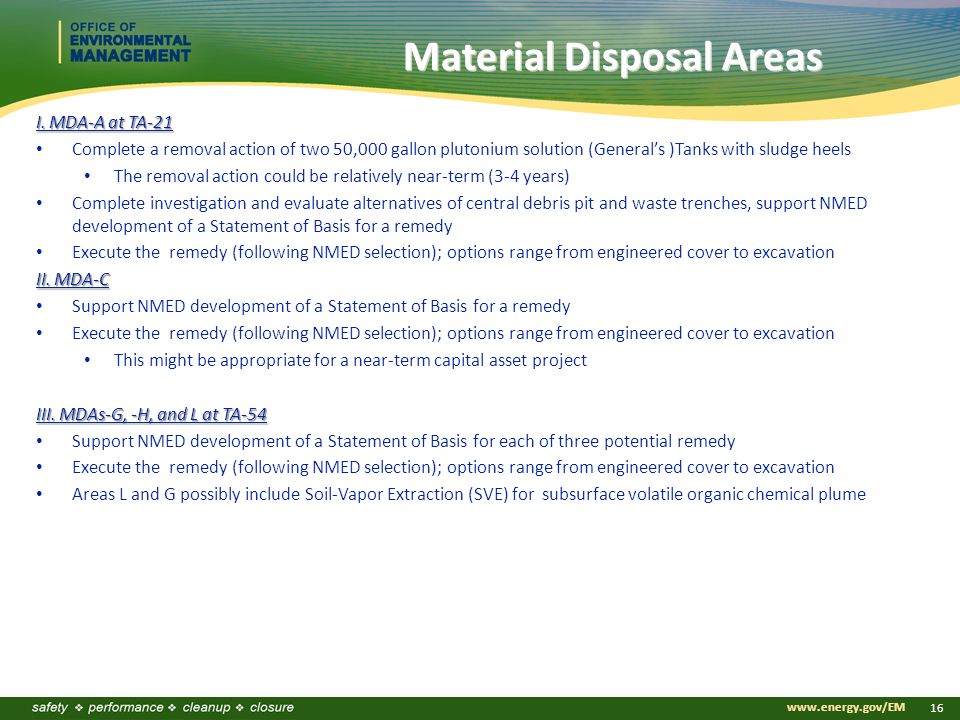The height and width of the screenshot is (720, 960).
Task: Click 'Execute the remedy' bullet under MDA-A
Action: (453, 252)
